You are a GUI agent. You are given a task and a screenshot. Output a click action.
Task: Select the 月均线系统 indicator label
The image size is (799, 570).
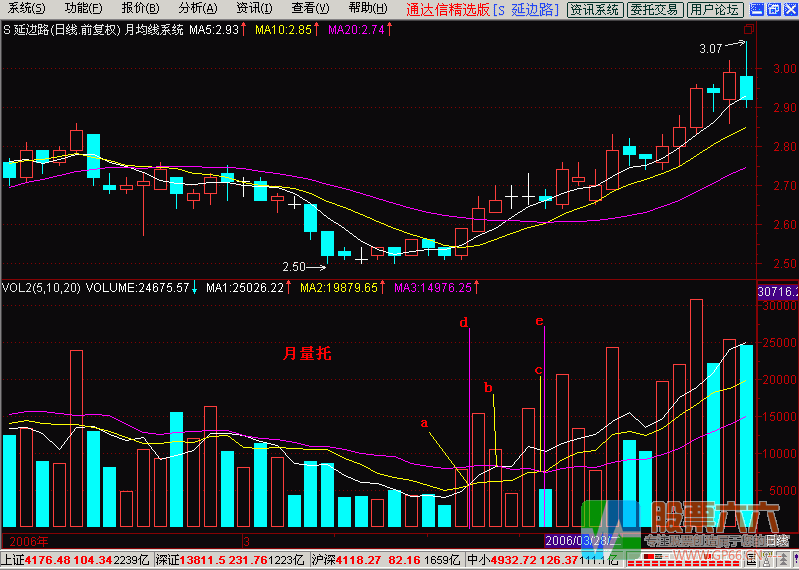(153, 30)
